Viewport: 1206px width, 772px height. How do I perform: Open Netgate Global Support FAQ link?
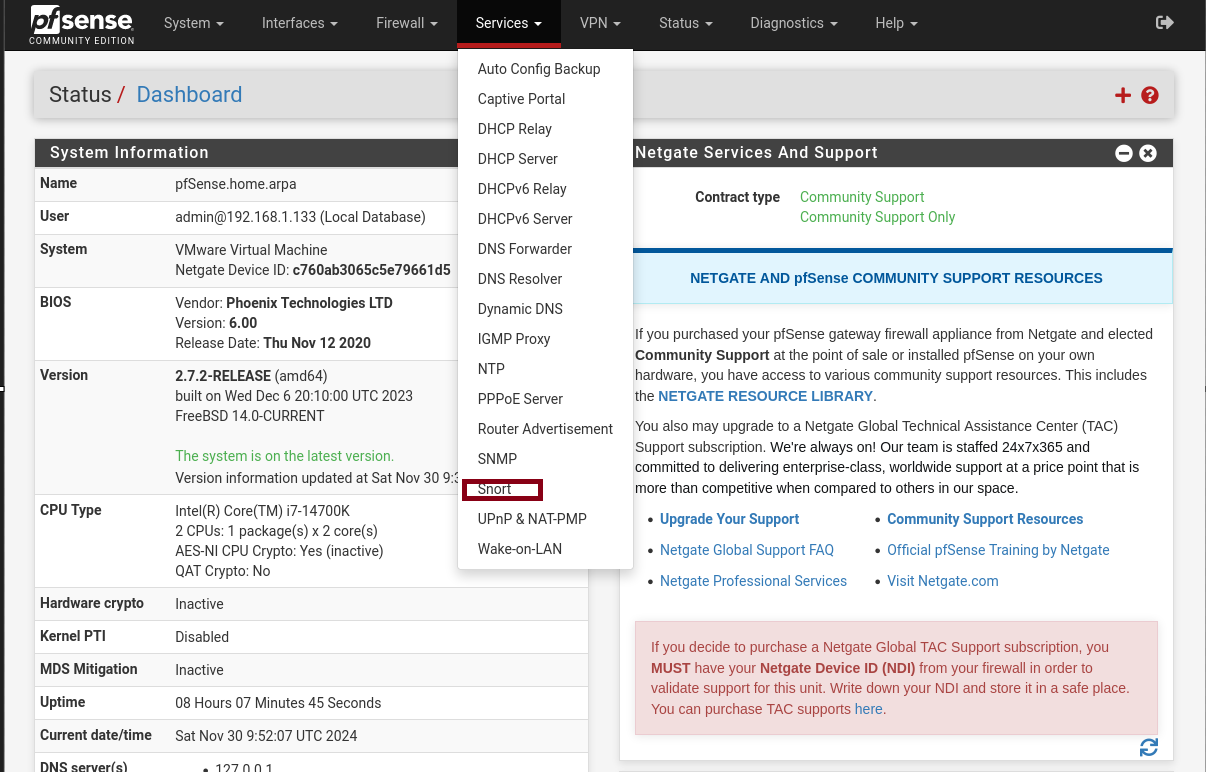[x=747, y=550]
